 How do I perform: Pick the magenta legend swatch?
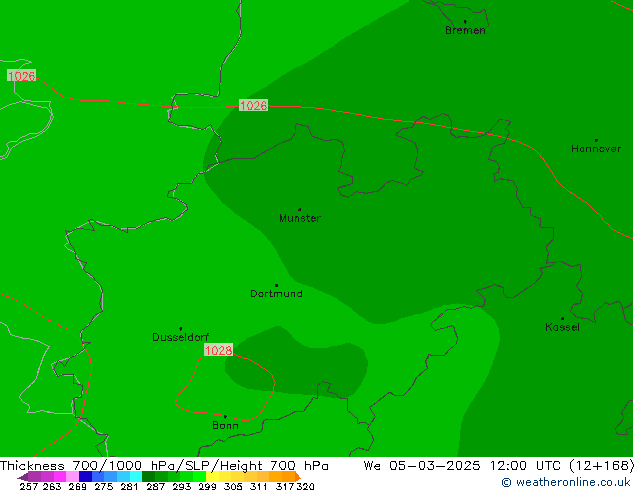tap(60, 476)
